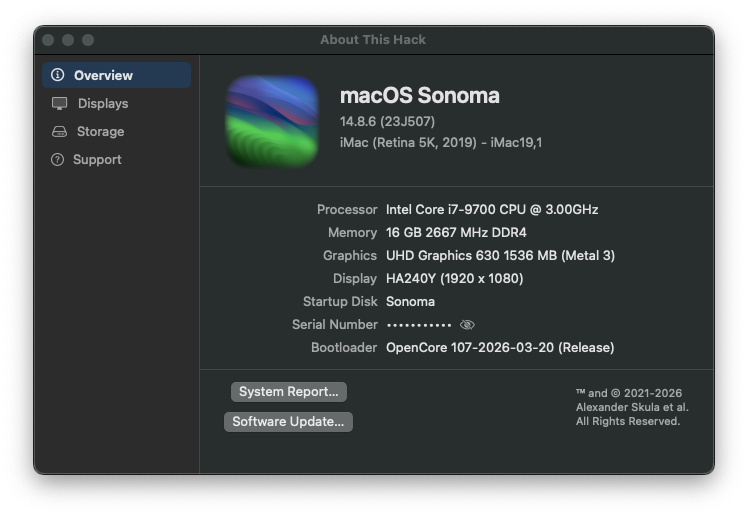Go to the Support tab label
748x516 pixels.
point(97,159)
